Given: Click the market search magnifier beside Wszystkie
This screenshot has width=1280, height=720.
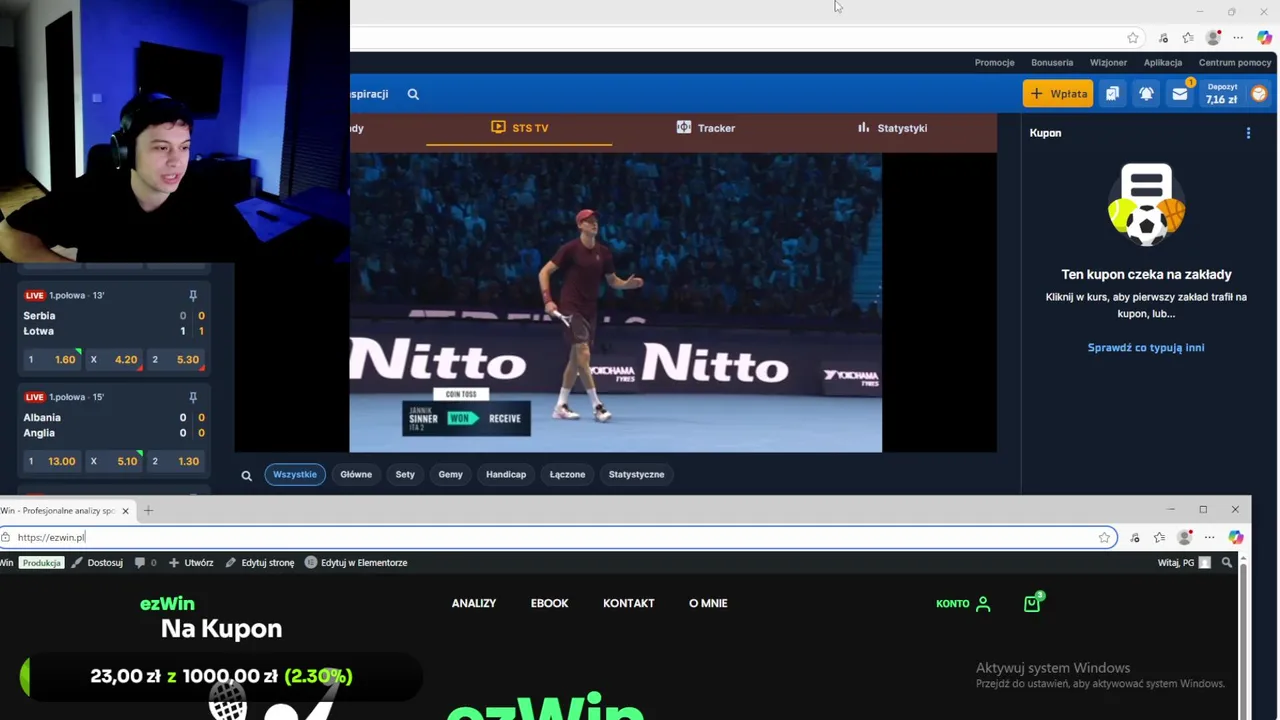Looking at the screenshot, I should (246, 475).
